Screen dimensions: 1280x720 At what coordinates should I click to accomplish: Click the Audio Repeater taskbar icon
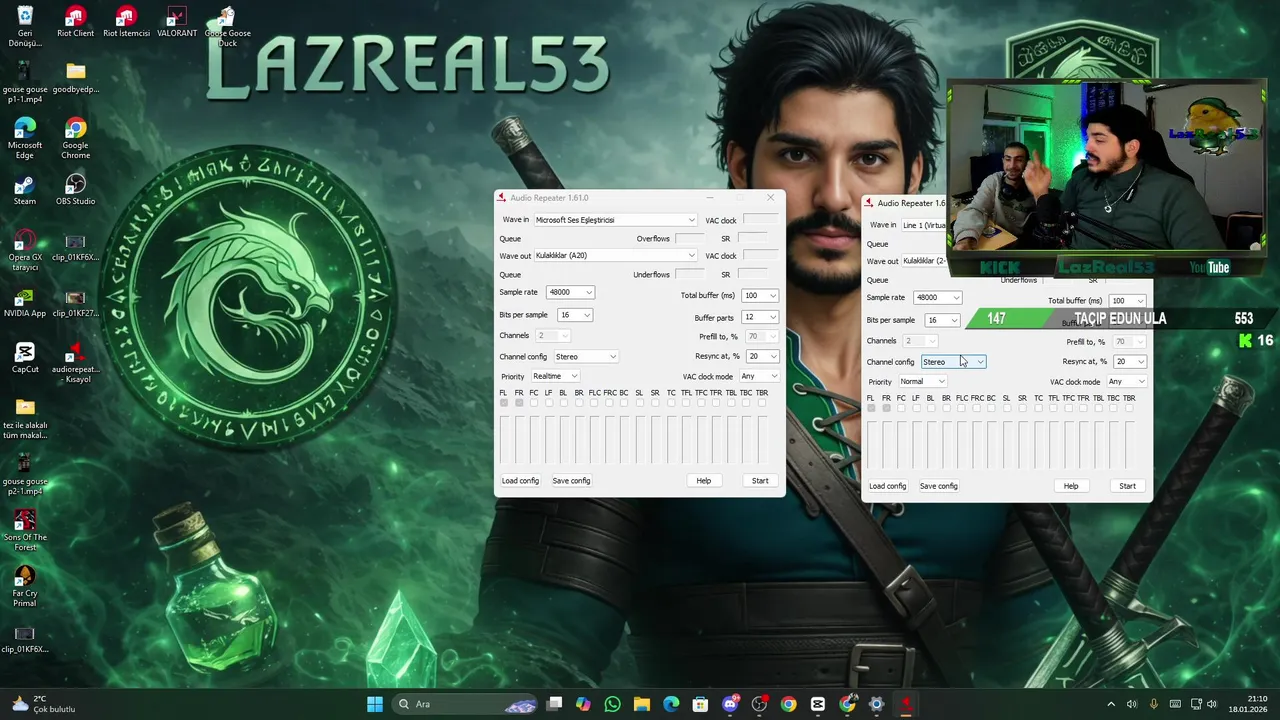pyautogui.click(x=906, y=704)
